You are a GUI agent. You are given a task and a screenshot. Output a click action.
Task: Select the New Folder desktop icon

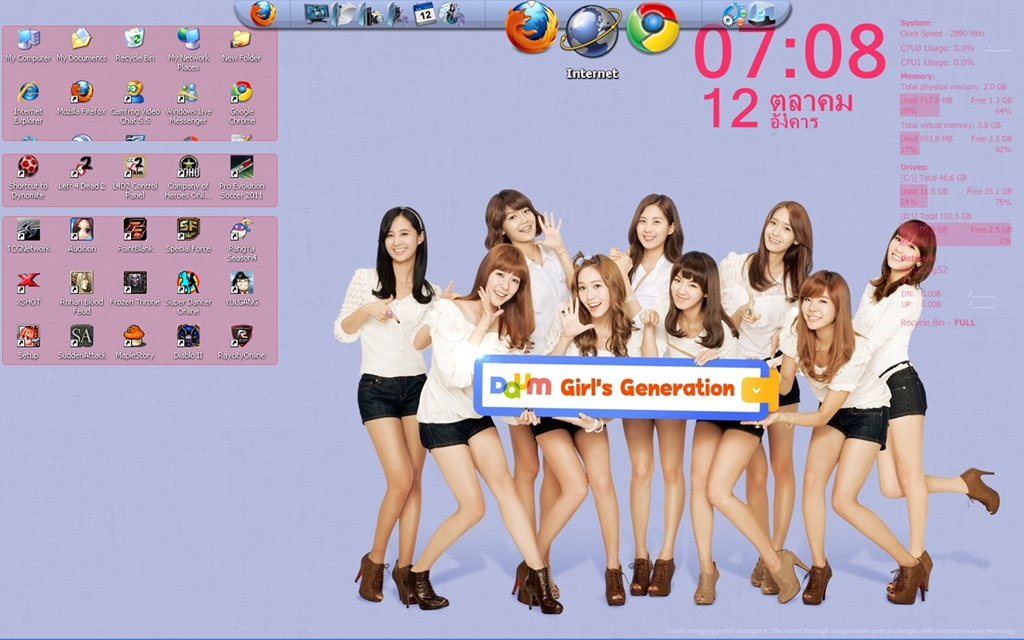241,44
